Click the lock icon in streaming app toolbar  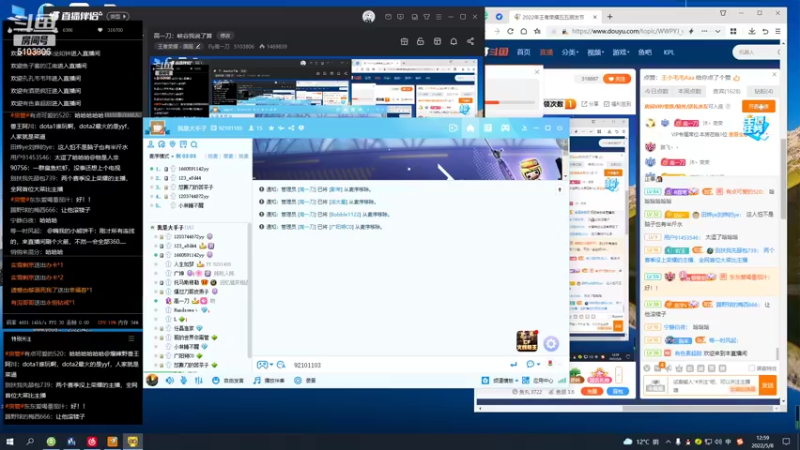click(420, 41)
